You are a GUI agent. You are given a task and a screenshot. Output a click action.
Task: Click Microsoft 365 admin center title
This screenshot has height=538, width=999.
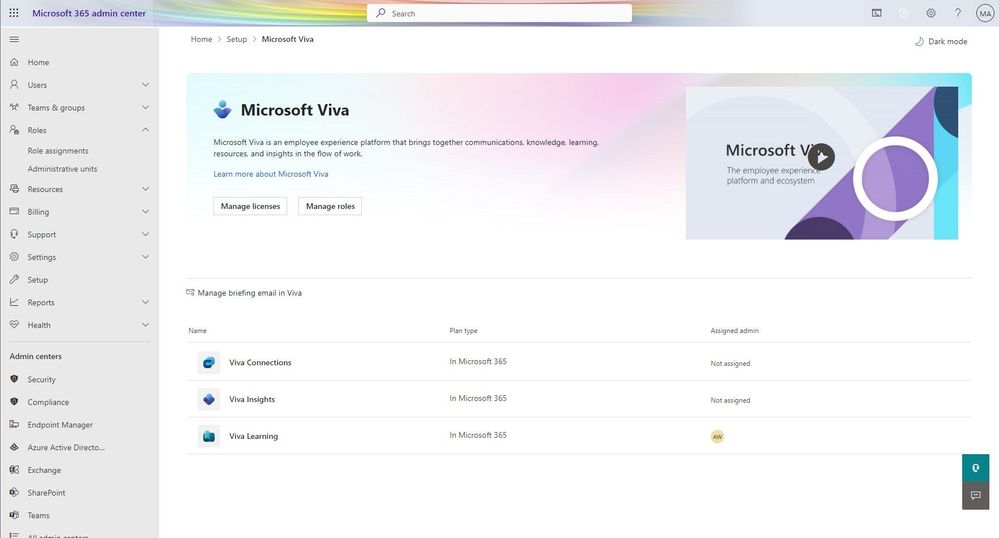[x=89, y=13]
